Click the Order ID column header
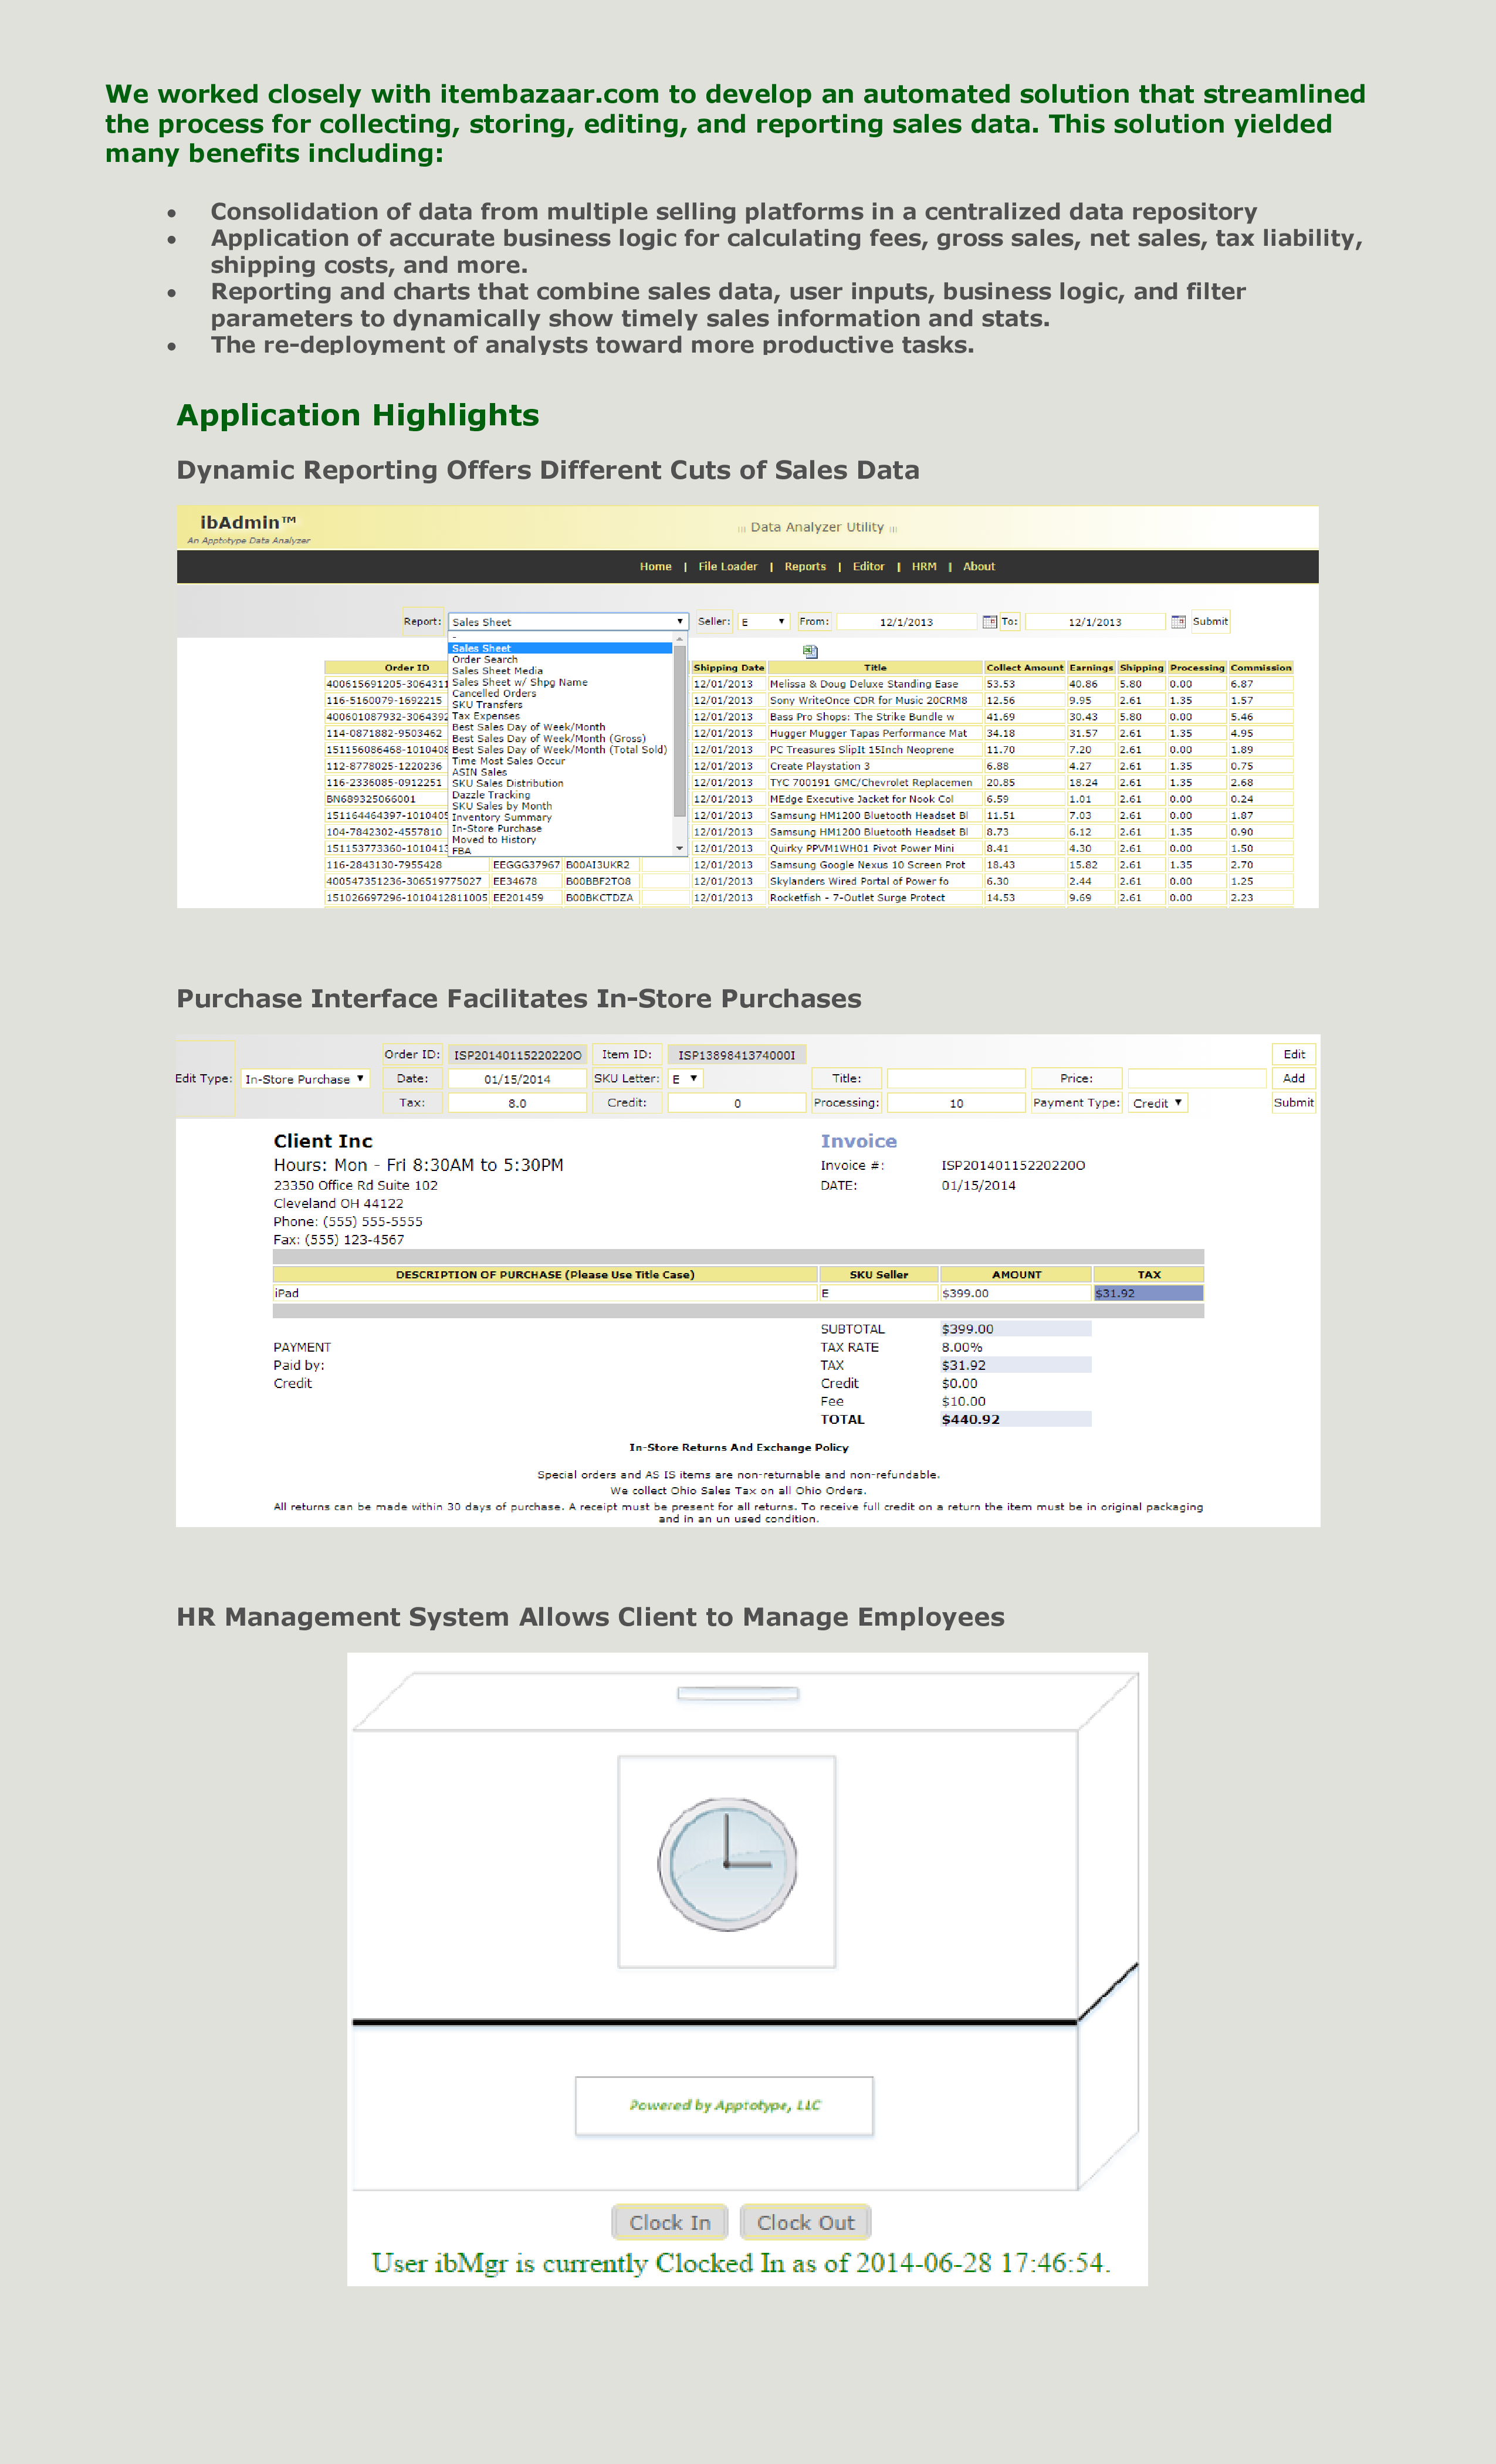Viewport: 1496px width, 2464px height. coord(407,668)
